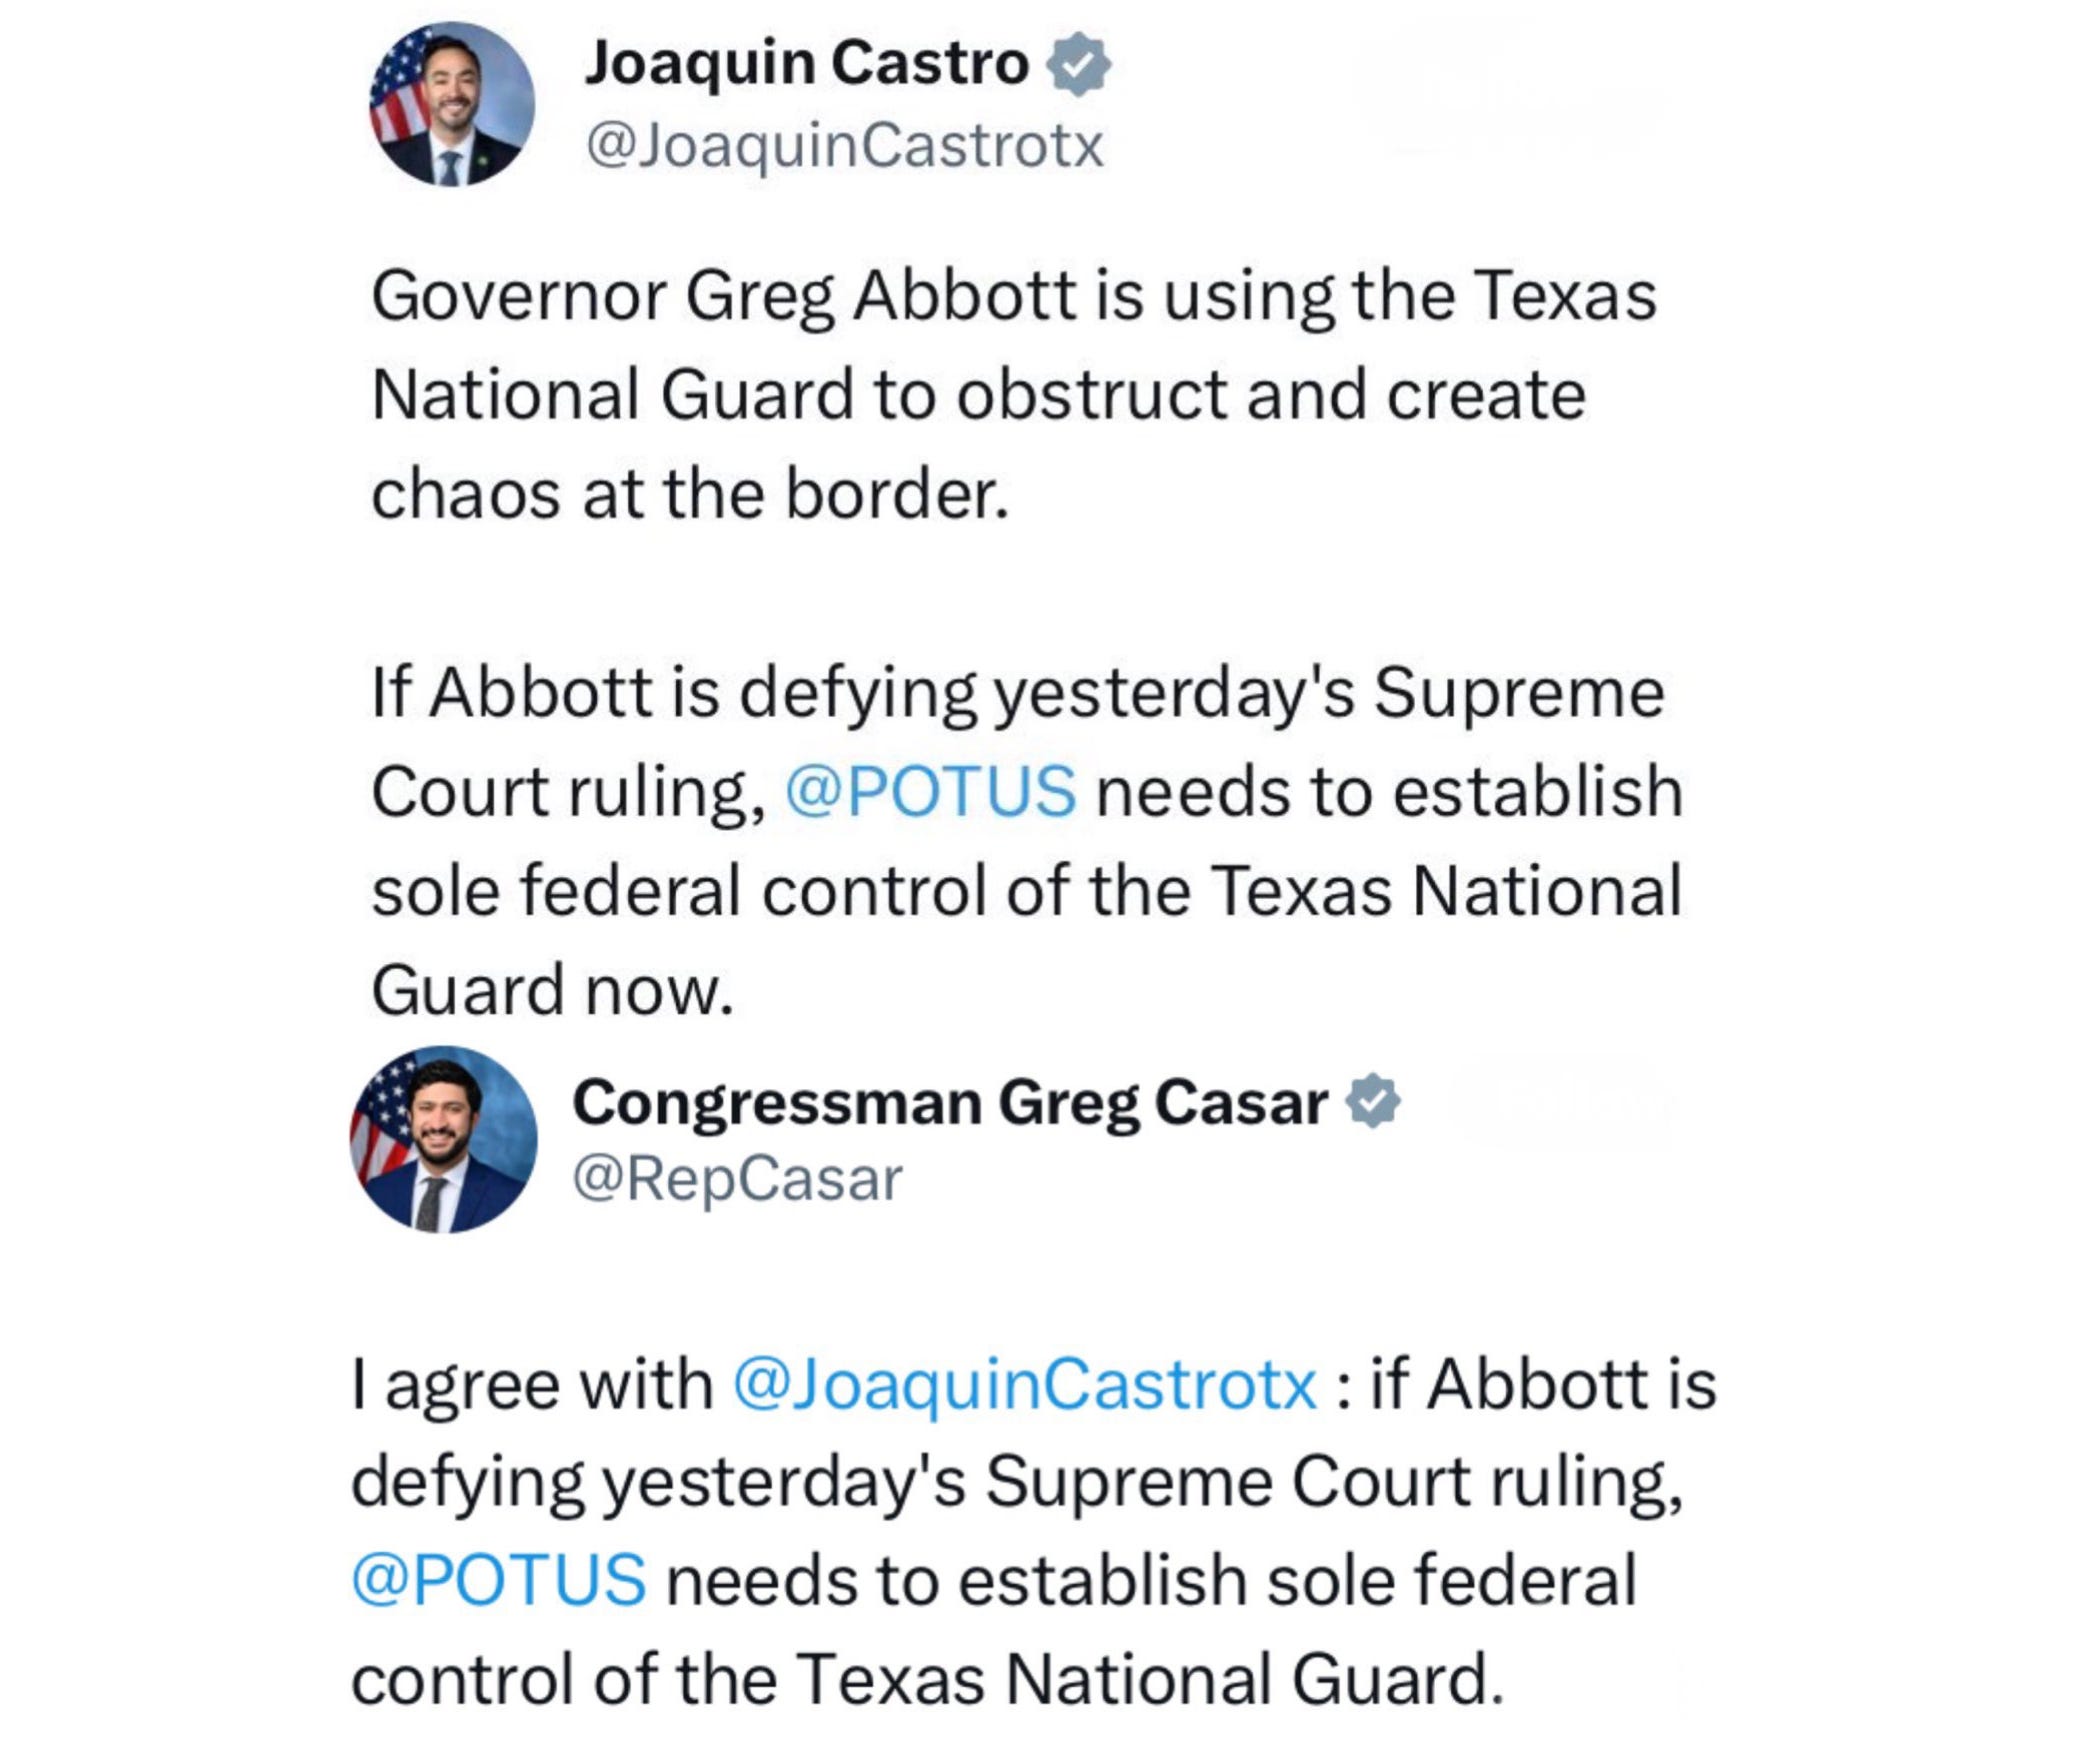
Task: Follow the @POTUS mention in Casar's tweet
Action: point(498,1579)
